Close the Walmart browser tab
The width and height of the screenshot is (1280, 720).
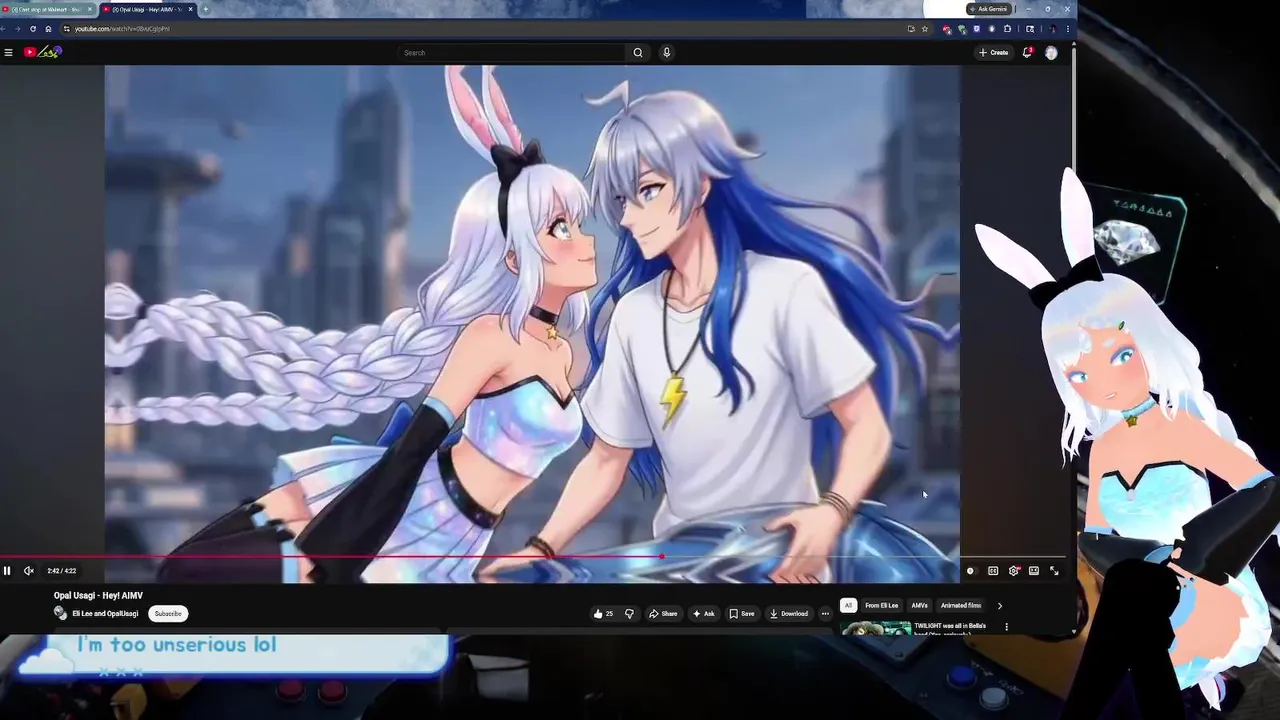(90, 9)
